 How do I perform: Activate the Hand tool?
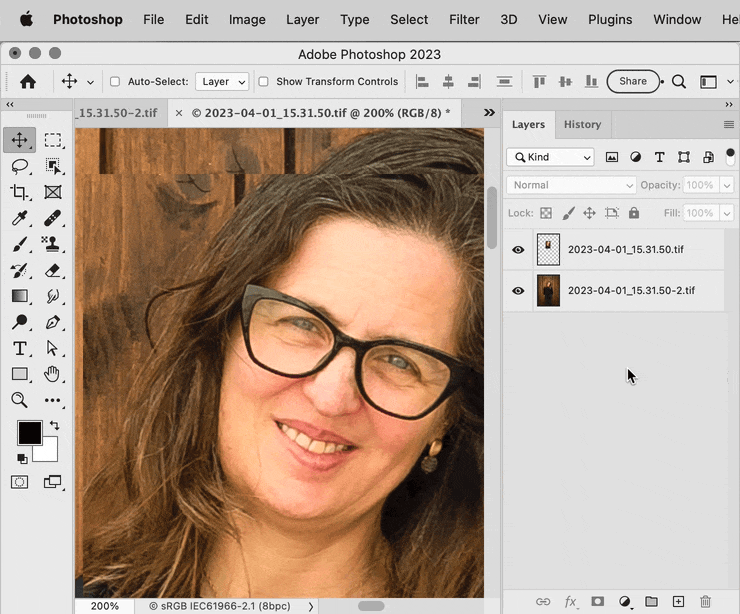tap(52, 374)
